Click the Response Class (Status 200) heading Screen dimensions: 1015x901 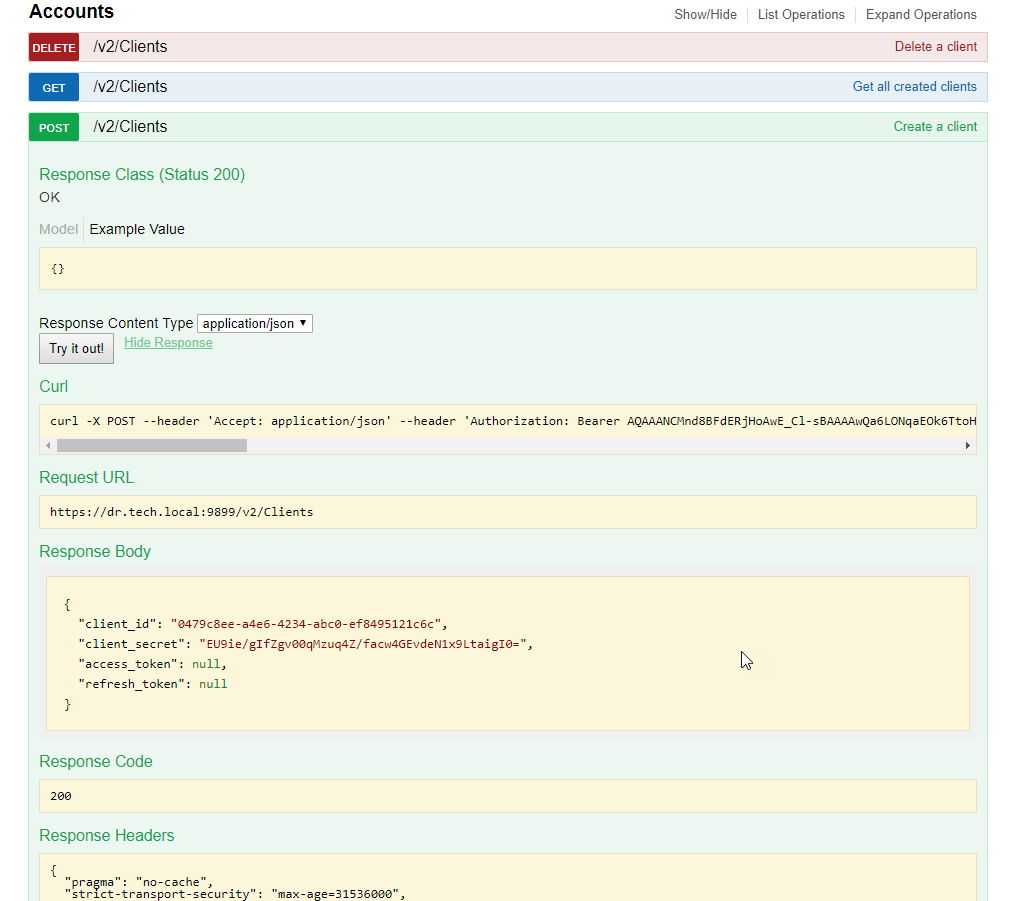tap(142, 175)
